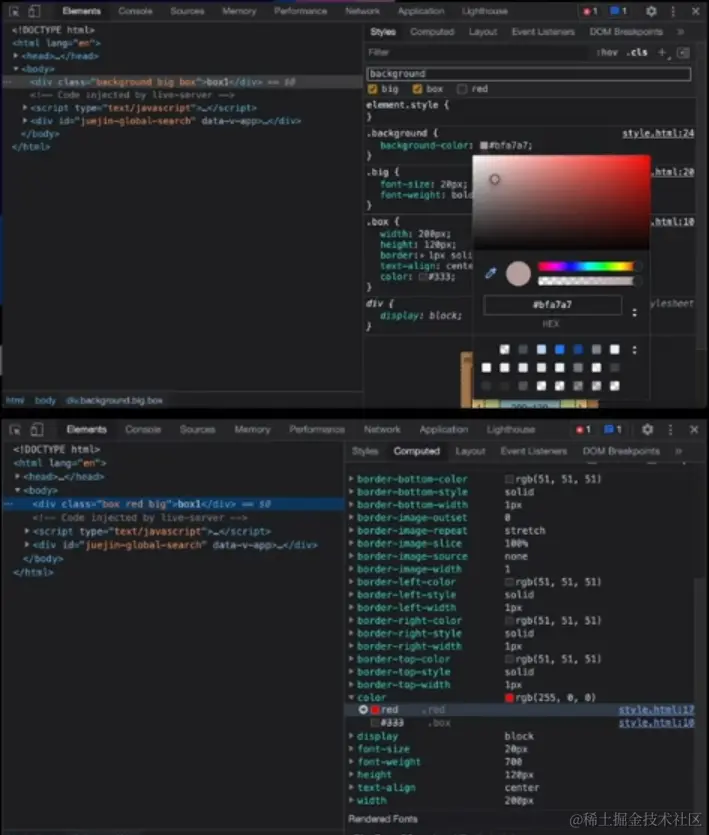The width and height of the screenshot is (709, 835).
Task: Toggle device toolbar icon in lower DevTools
Action: [x=36, y=429]
